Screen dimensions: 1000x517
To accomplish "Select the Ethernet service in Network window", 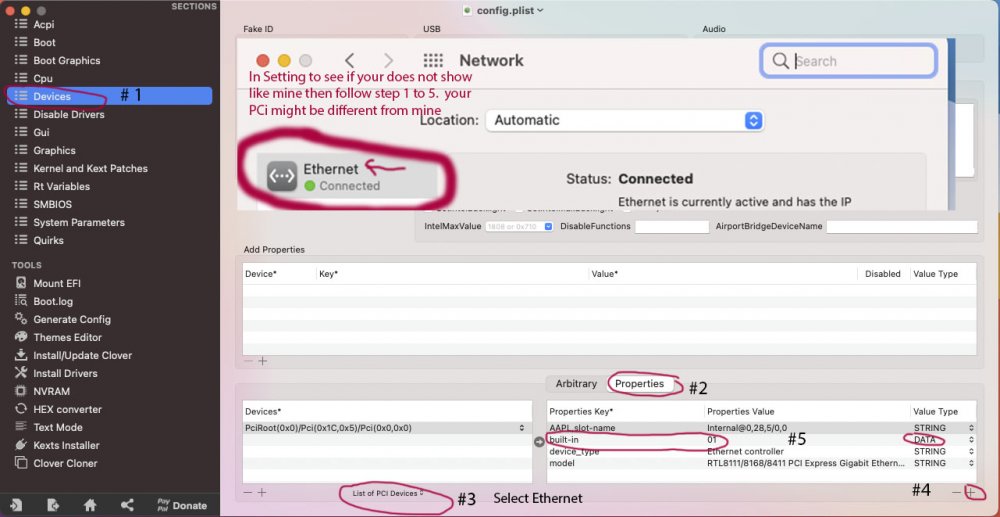I will [348, 177].
